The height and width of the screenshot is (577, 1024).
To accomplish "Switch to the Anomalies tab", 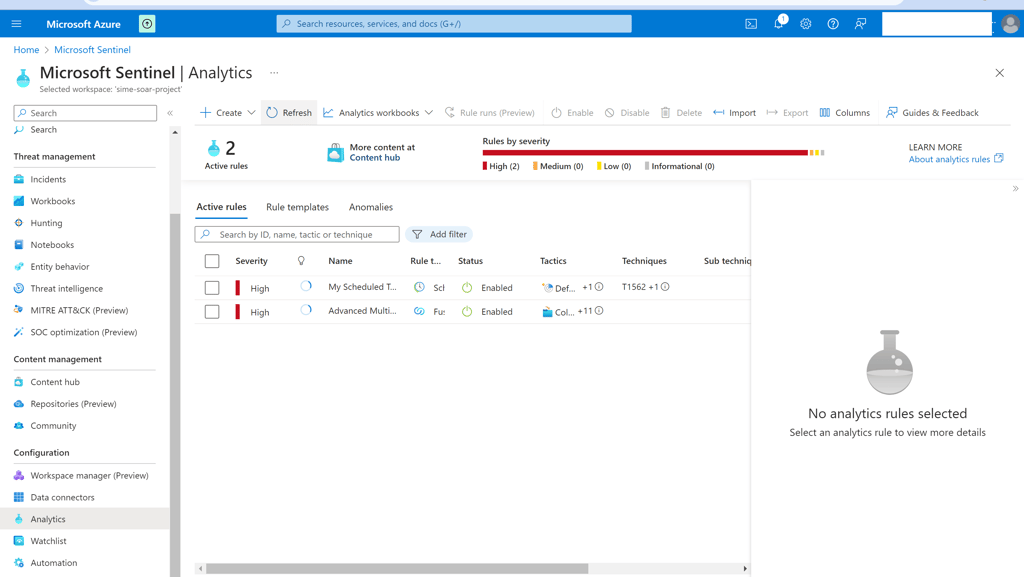I will coord(371,207).
